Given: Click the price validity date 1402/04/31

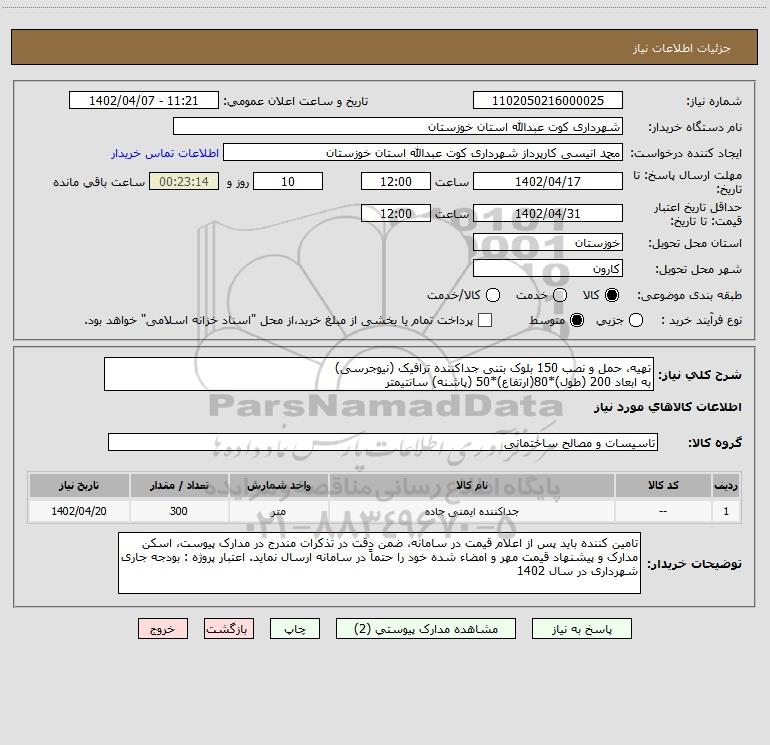Looking at the screenshot, I should coord(548,213).
